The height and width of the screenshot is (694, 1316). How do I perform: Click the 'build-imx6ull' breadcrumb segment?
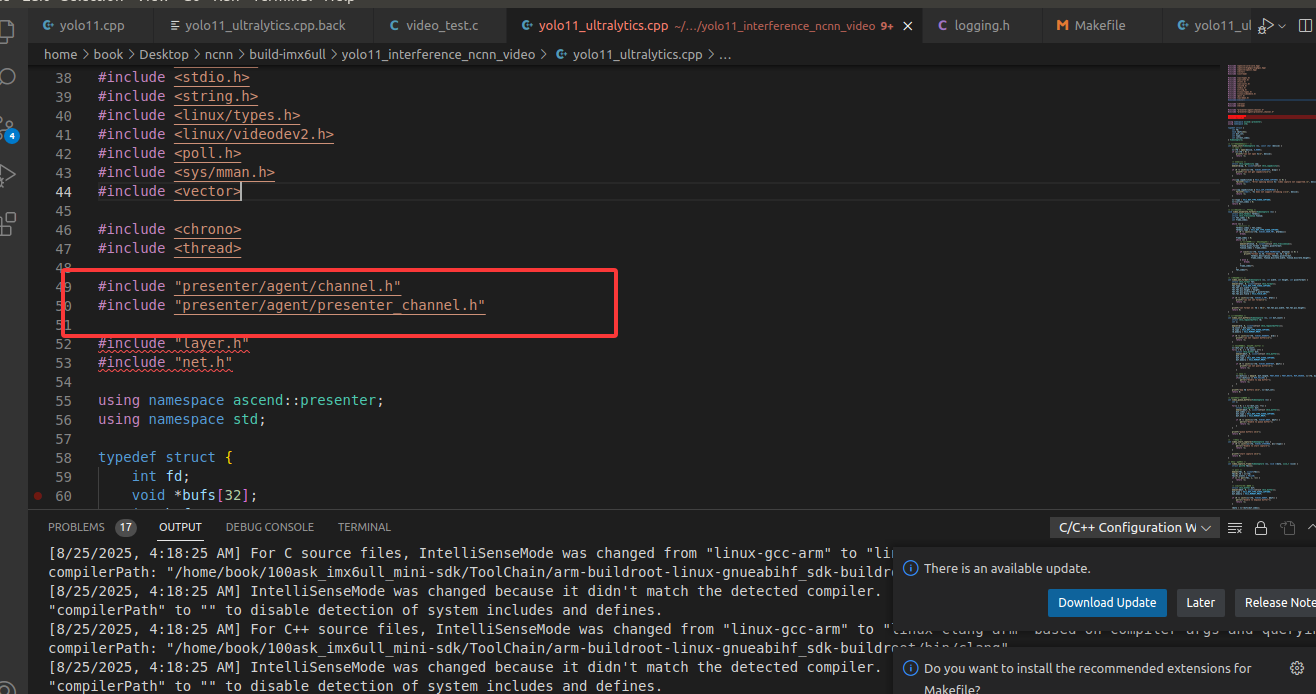coord(290,55)
